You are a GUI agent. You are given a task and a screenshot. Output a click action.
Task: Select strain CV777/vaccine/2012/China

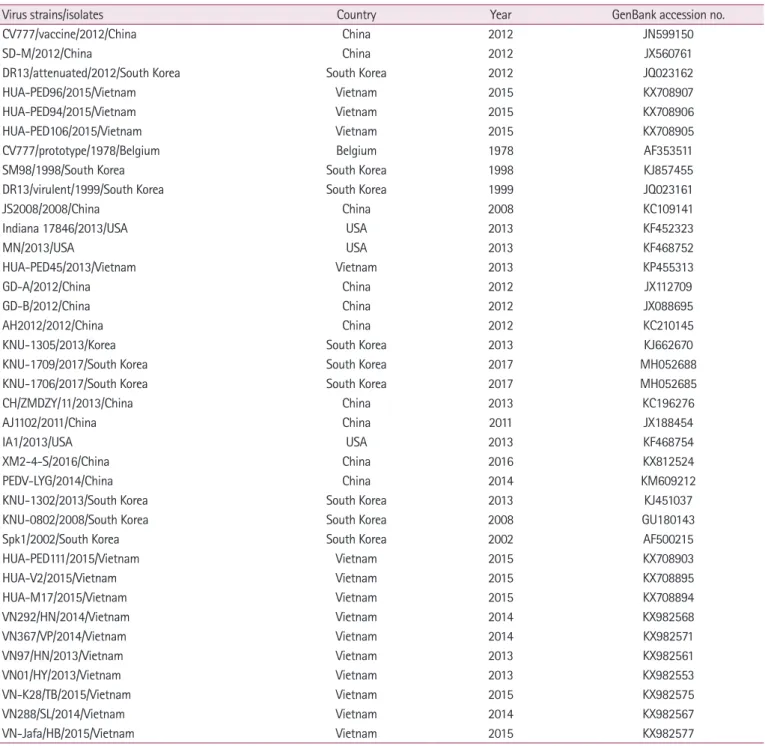pyautogui.click(x=69, y=34)
